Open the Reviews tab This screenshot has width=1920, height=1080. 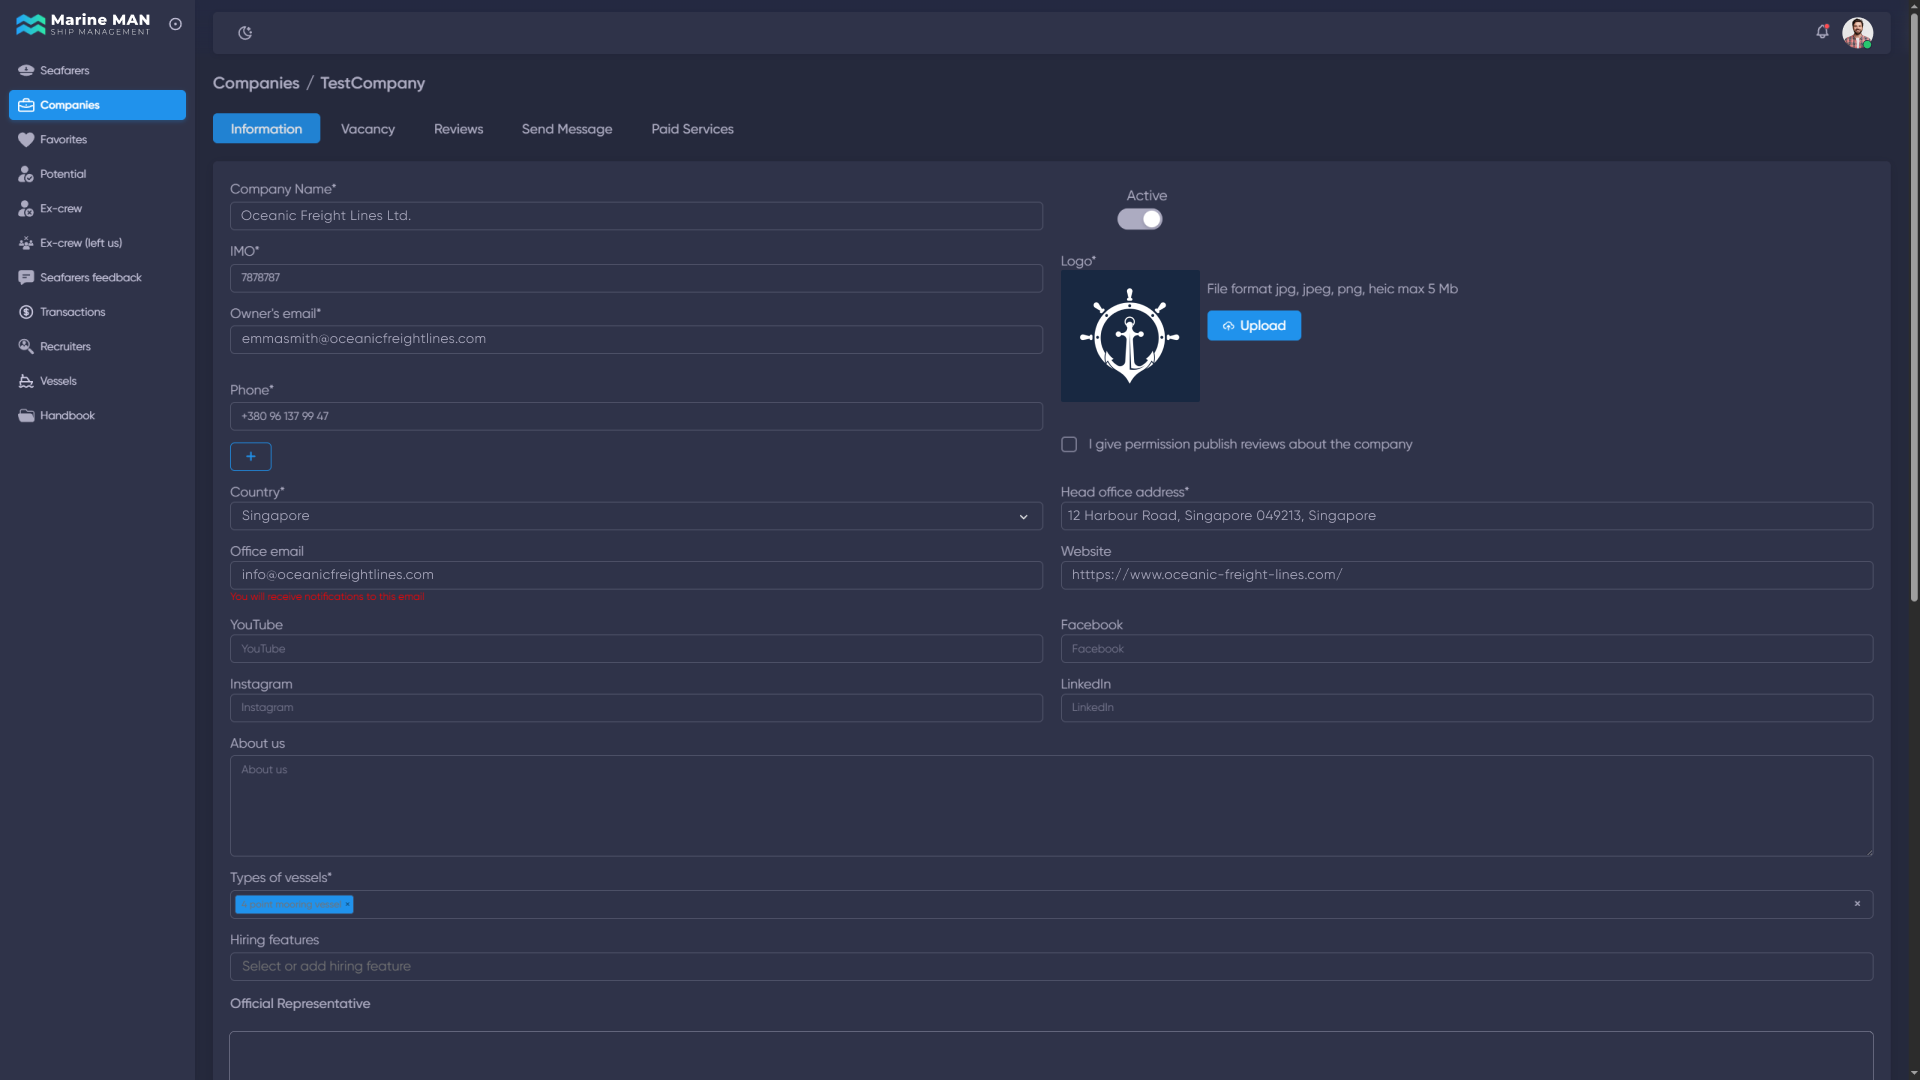[458, 129]
